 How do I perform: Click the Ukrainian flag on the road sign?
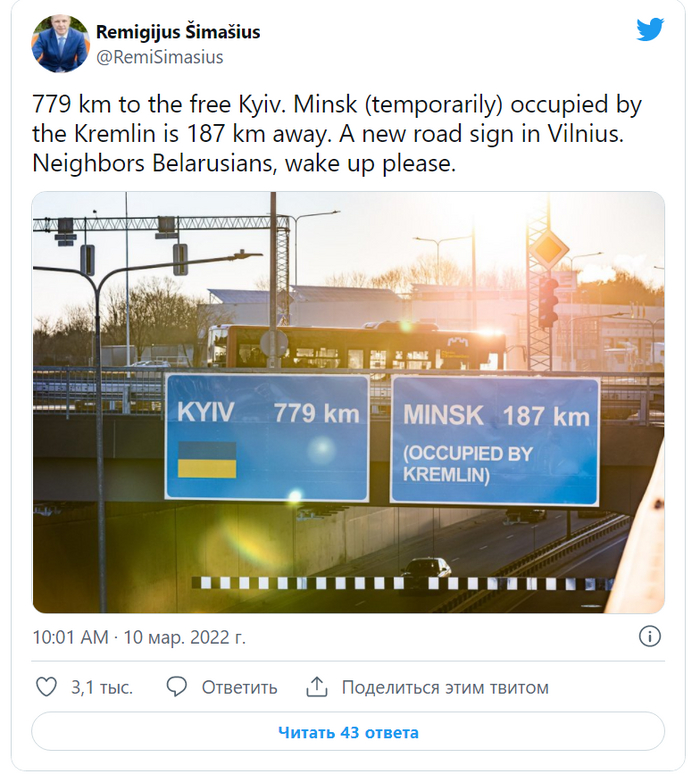[x=207, y=460]
